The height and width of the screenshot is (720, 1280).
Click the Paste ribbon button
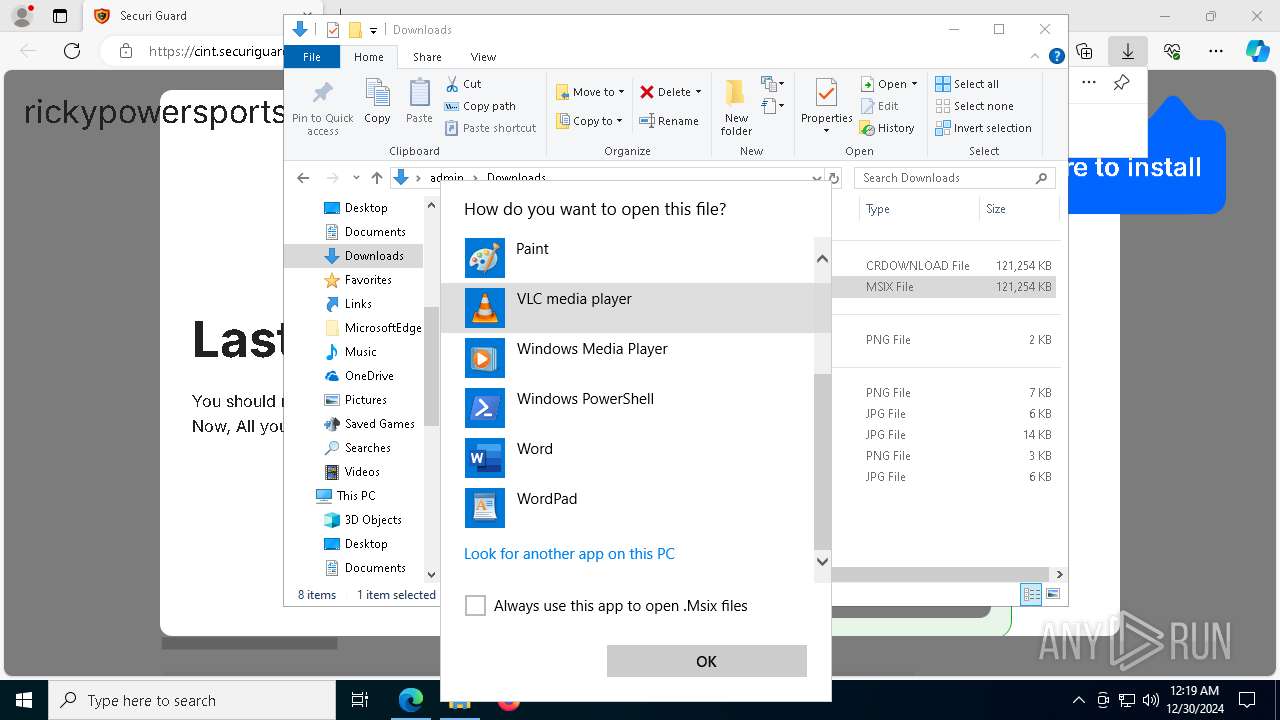(x=419, y=102)
